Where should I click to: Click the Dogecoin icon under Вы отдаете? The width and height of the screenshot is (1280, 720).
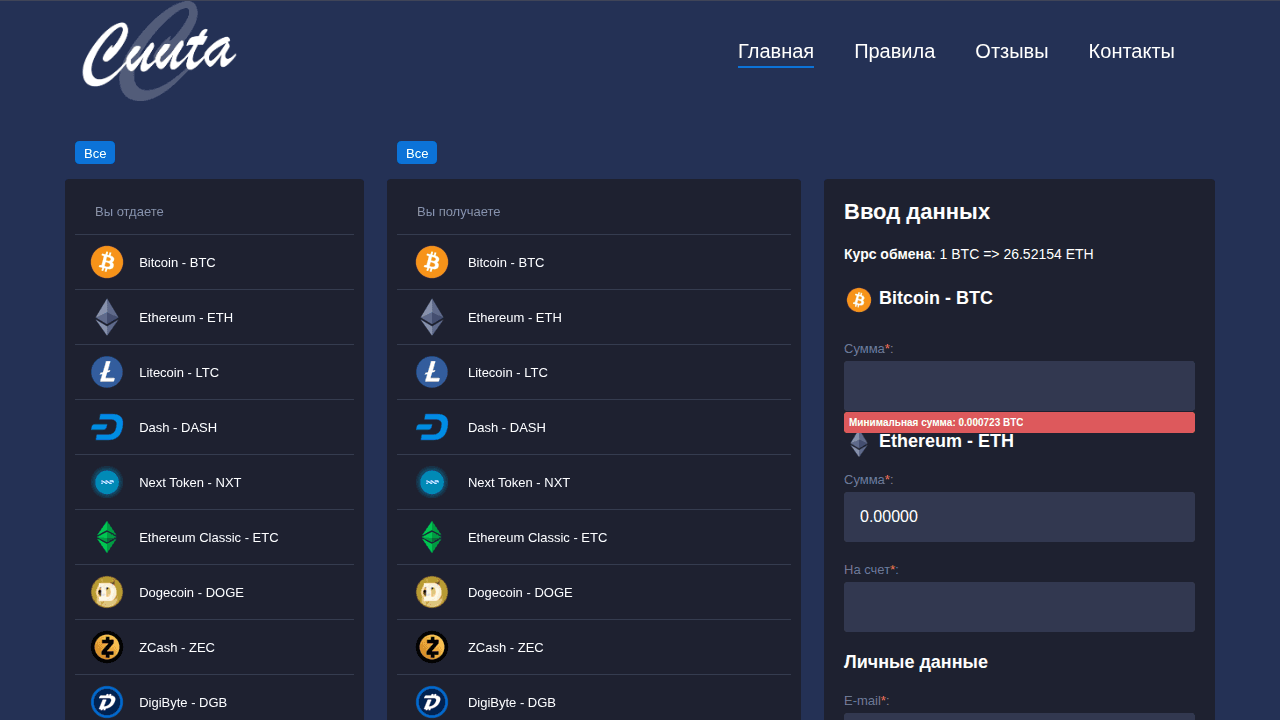click(x=107, y=592)
